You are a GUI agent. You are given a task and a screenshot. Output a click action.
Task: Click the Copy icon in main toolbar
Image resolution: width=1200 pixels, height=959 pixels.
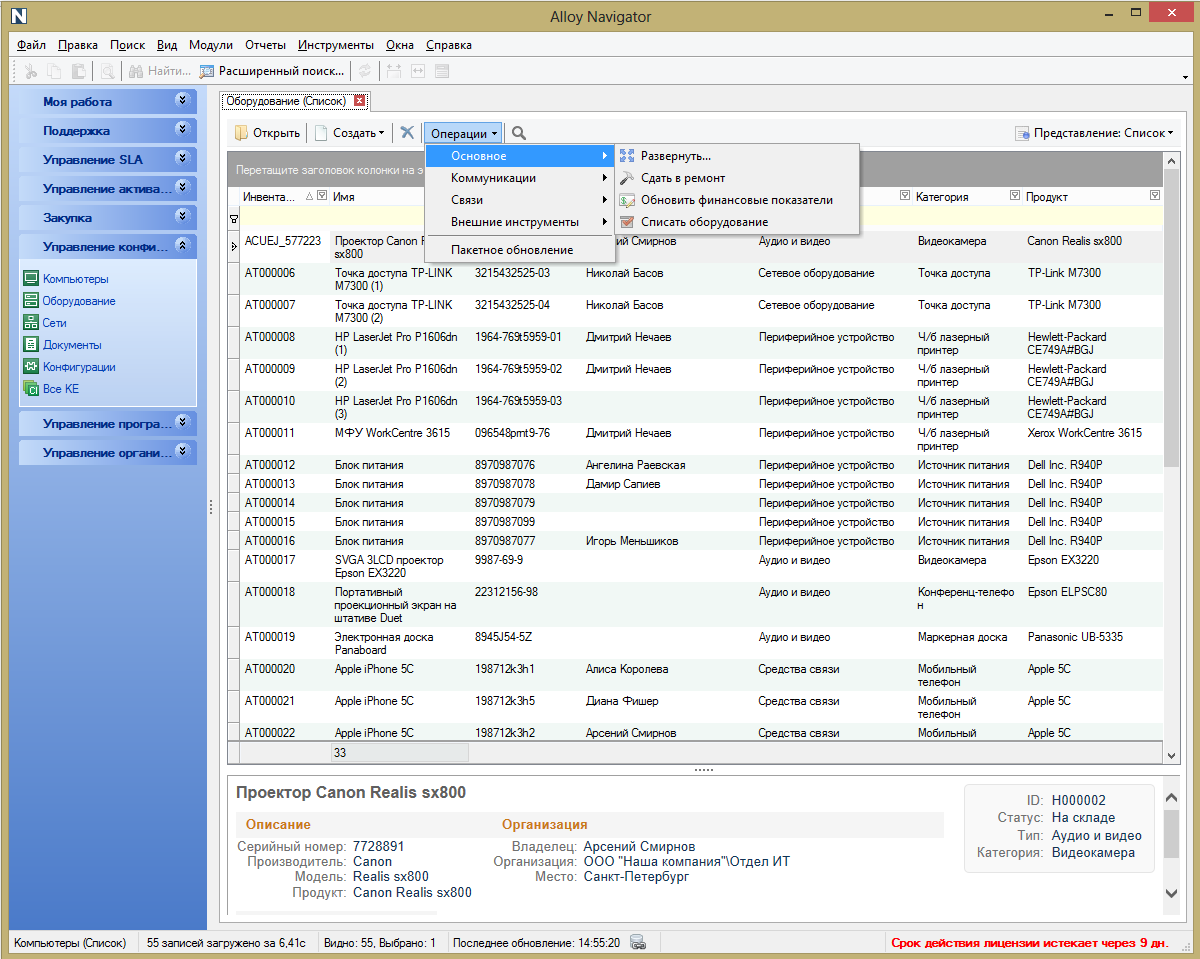[54, 71]
